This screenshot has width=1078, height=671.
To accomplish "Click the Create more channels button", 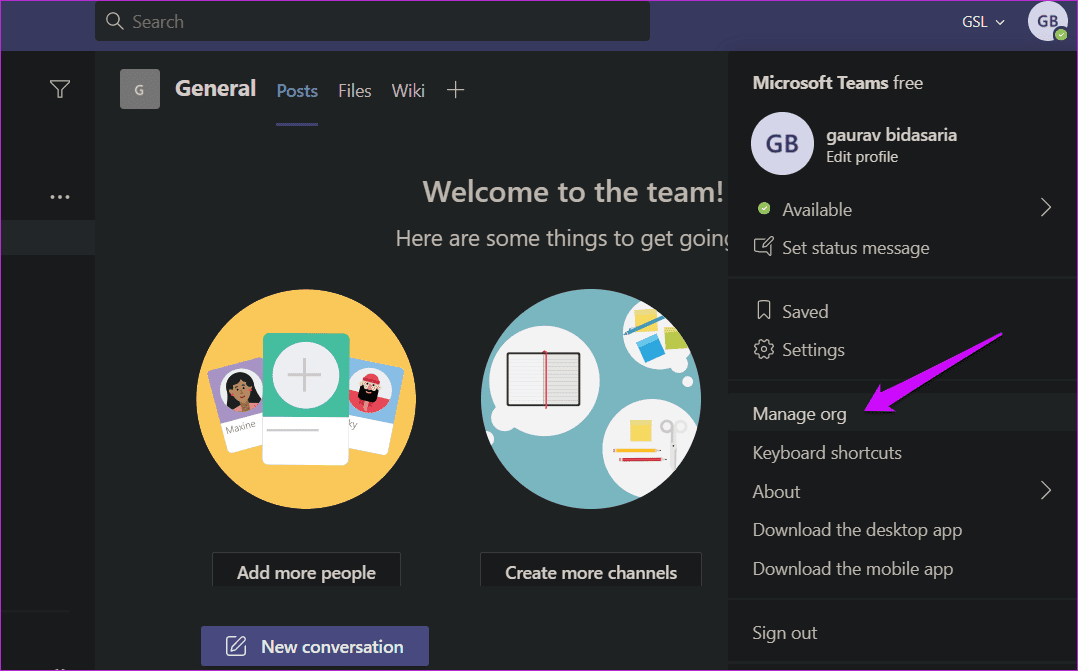I will tap(591, 571).
